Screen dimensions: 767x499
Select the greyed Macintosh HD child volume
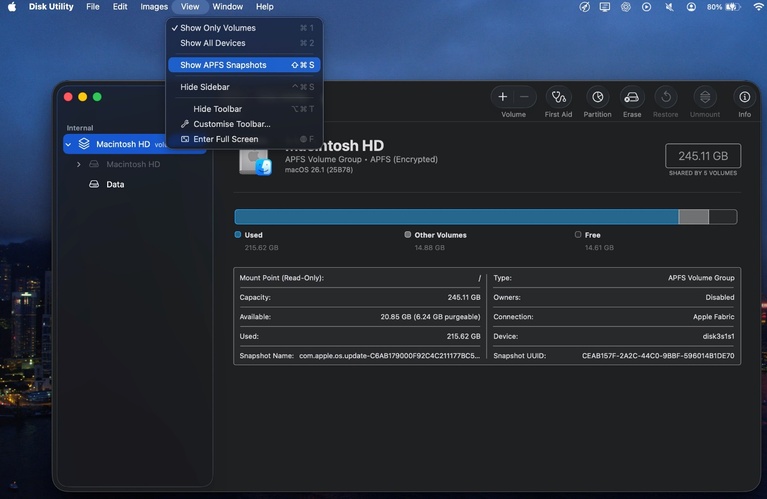click(135, 164)
